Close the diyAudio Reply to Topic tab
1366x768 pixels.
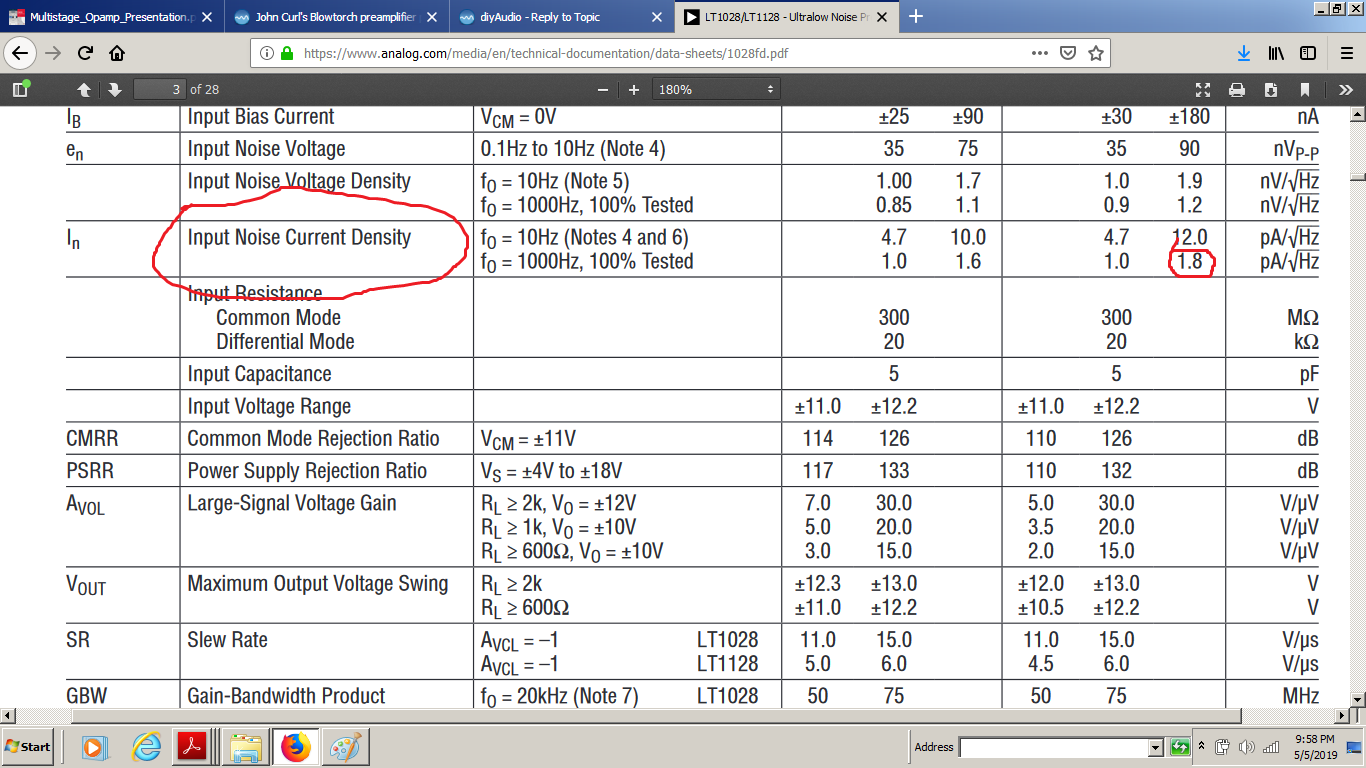(656, 17)
